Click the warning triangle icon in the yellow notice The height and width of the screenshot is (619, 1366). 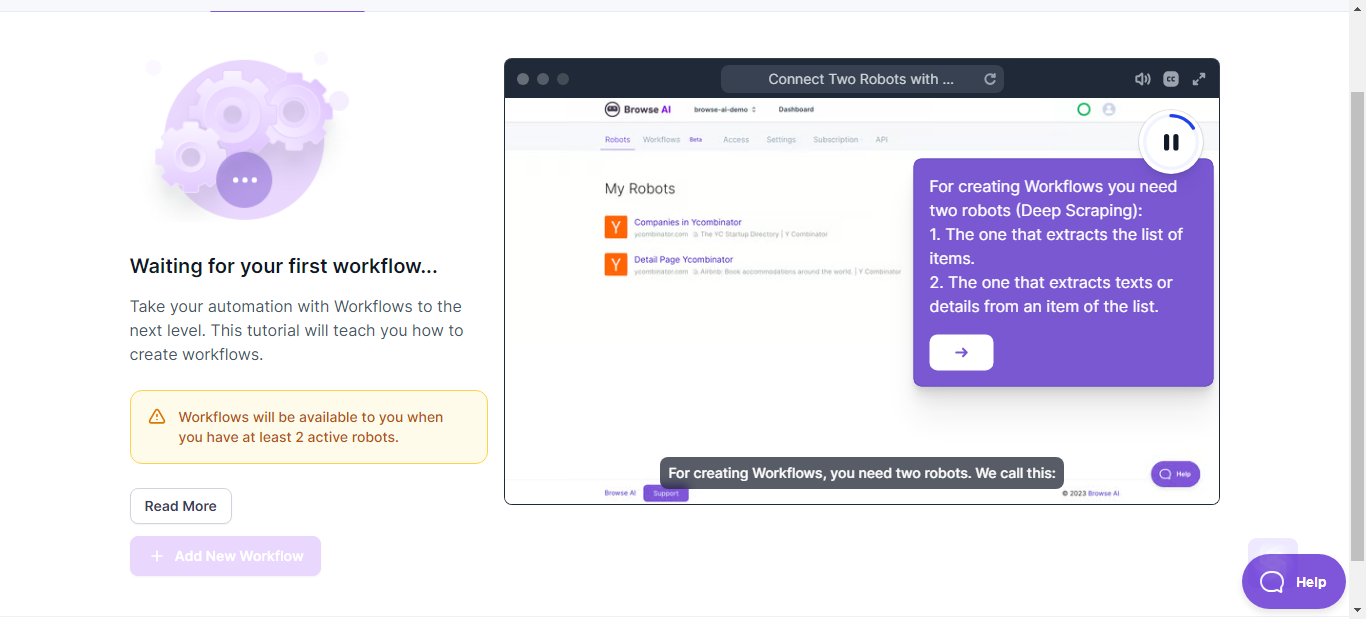[157, 417]
